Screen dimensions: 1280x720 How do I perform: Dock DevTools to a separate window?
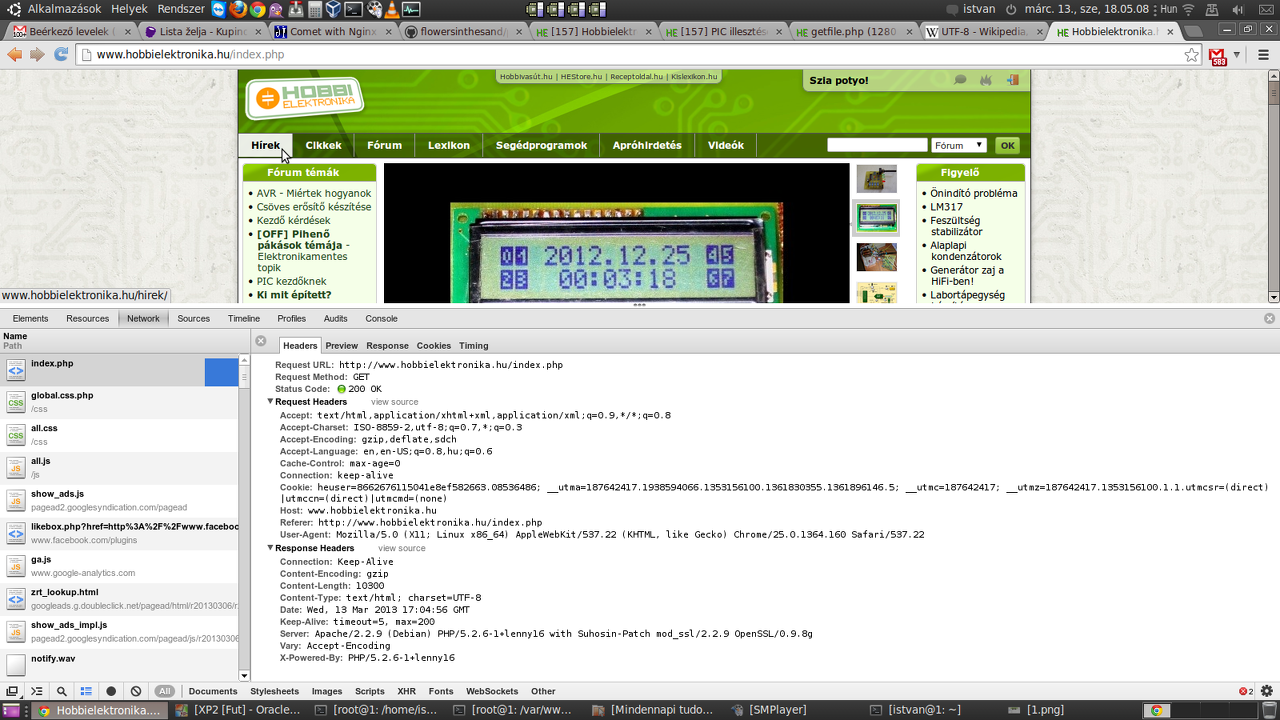tap(12, 691)
